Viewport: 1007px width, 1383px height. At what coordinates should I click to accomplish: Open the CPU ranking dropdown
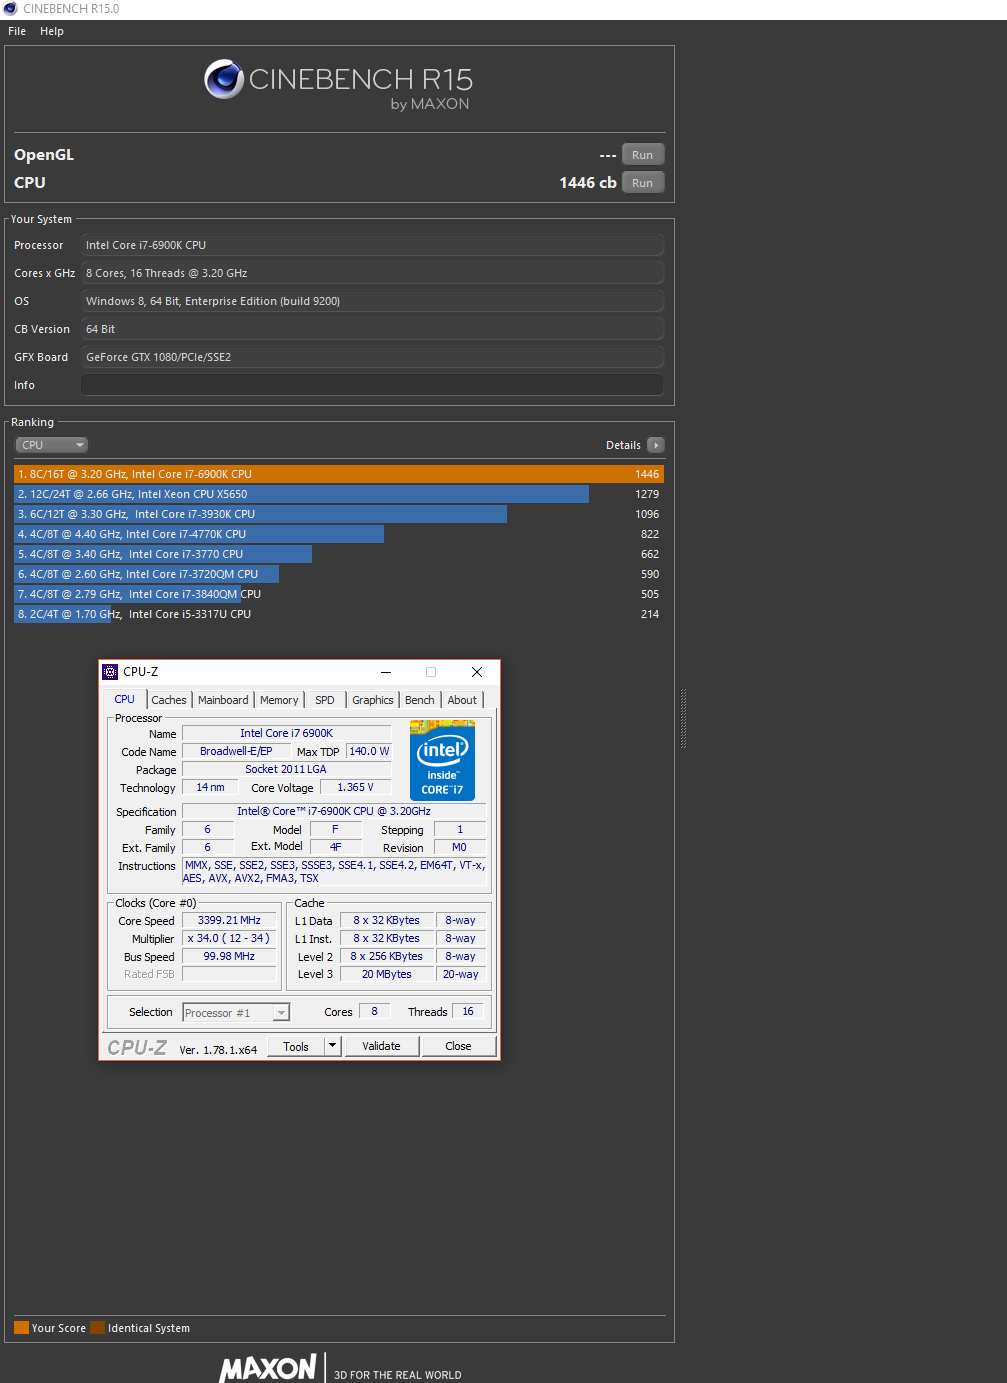[x=52, y=445]
